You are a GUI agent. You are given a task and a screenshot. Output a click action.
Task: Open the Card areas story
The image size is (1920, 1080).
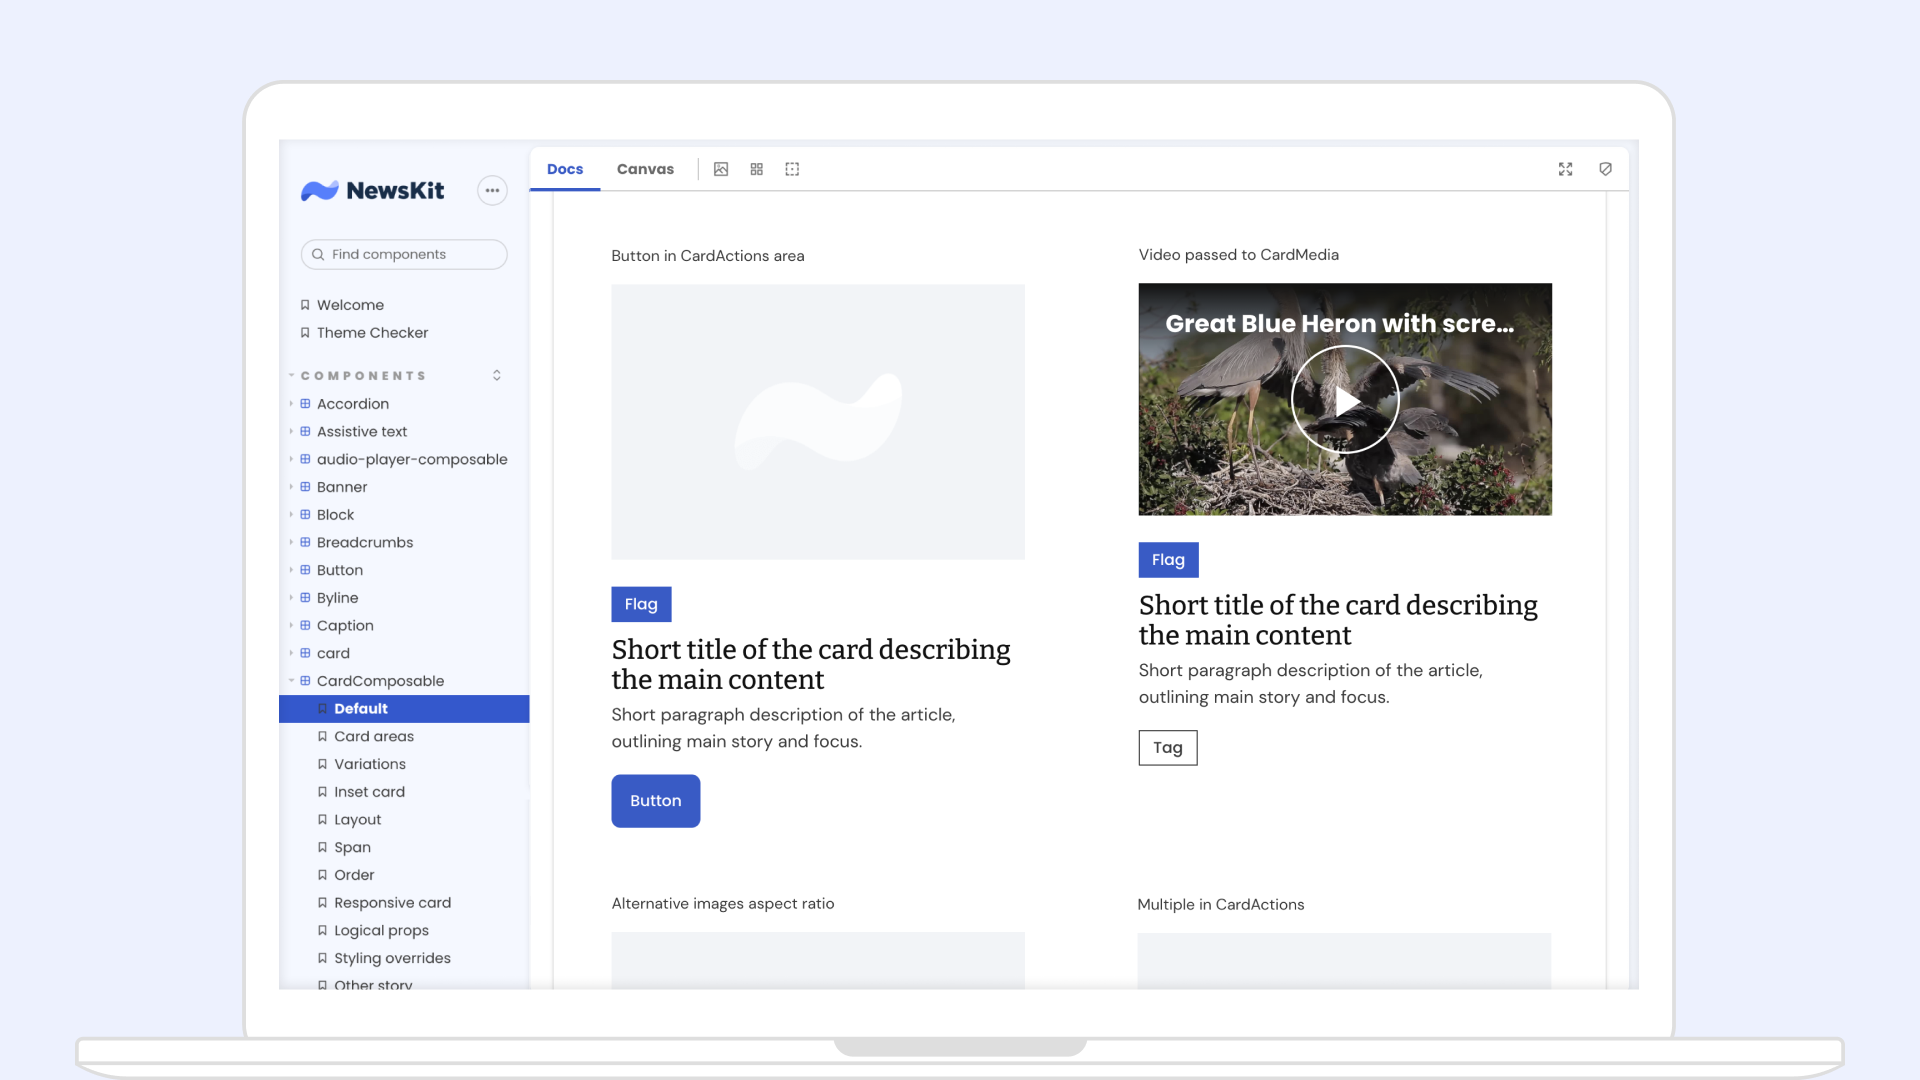(374, 736)
